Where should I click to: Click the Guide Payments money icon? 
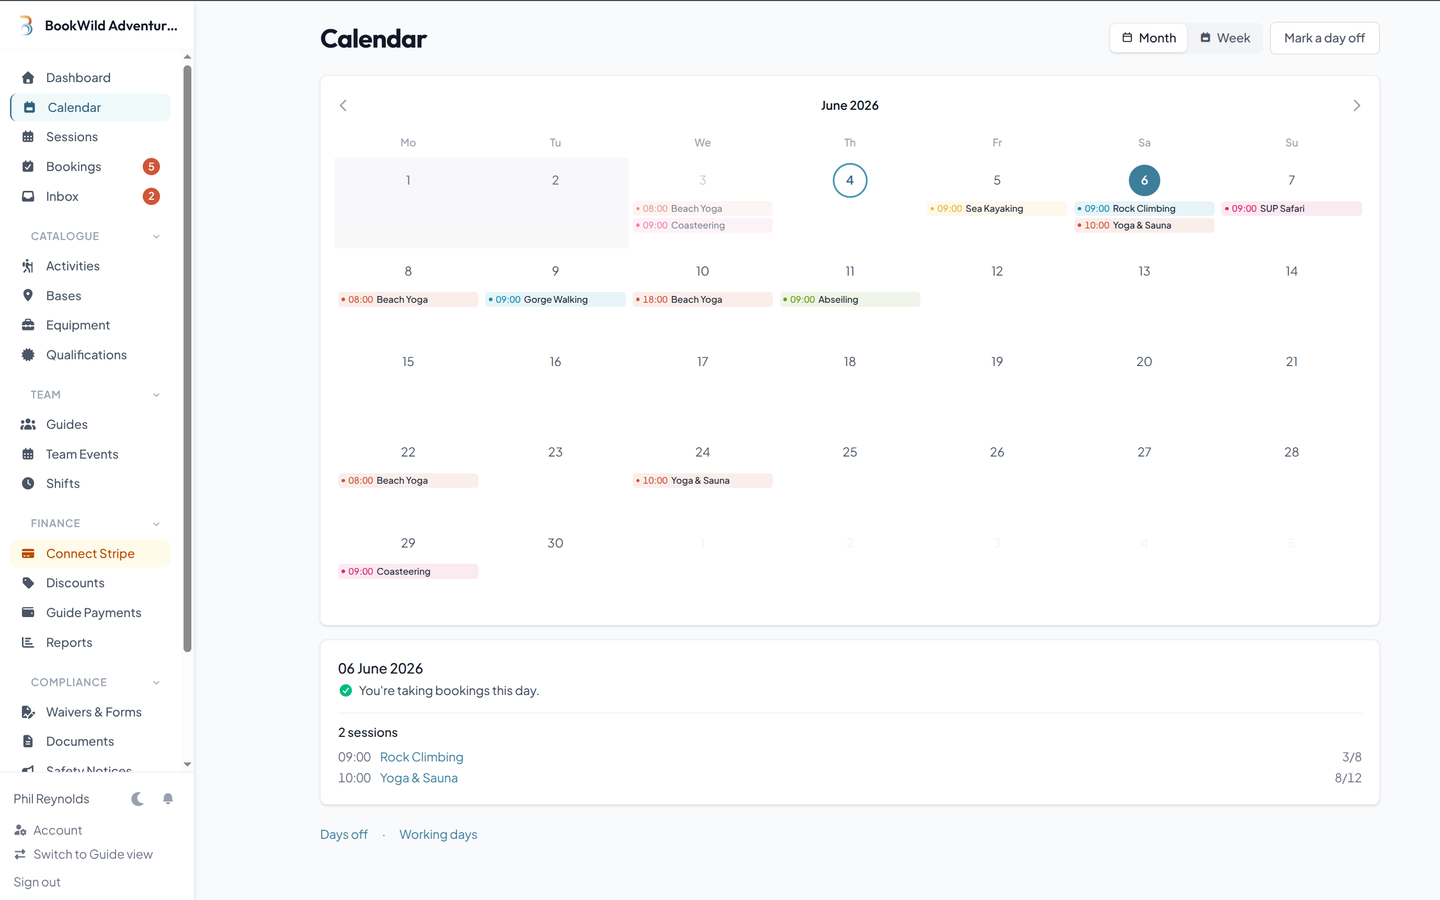pos(28,613)
